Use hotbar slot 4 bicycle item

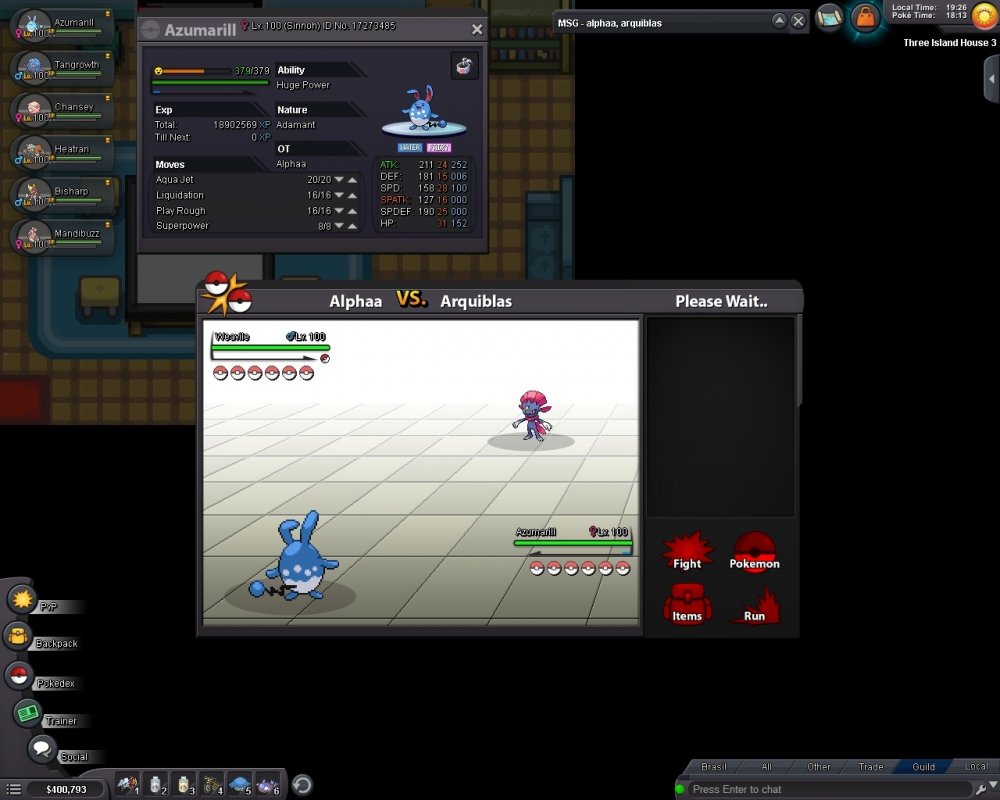tap(213, 784)
